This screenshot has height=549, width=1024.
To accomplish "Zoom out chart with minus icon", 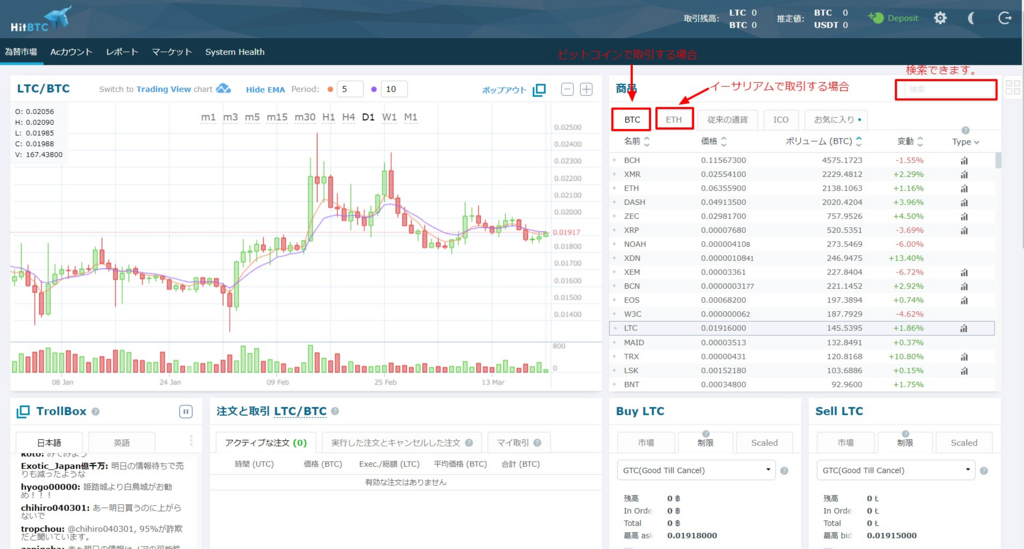I will [568, 90].
